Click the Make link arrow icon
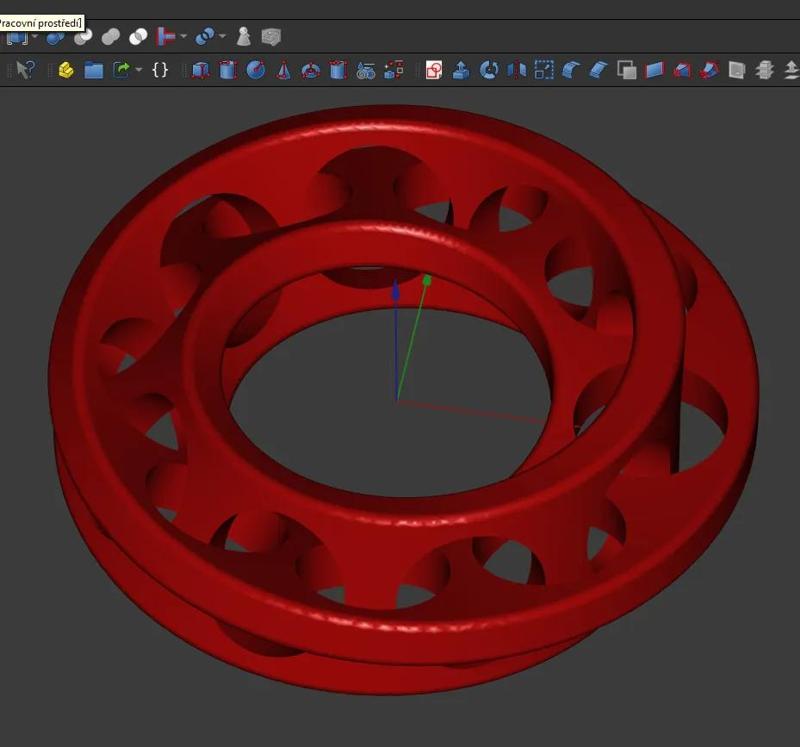 (x=121, y=70)
